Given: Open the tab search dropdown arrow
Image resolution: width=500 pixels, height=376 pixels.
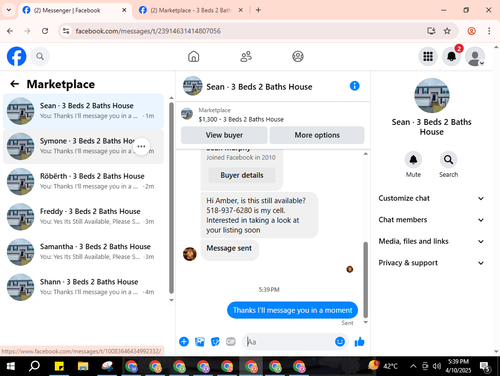Looking at the screenshot, I should [x=9, y=10].
